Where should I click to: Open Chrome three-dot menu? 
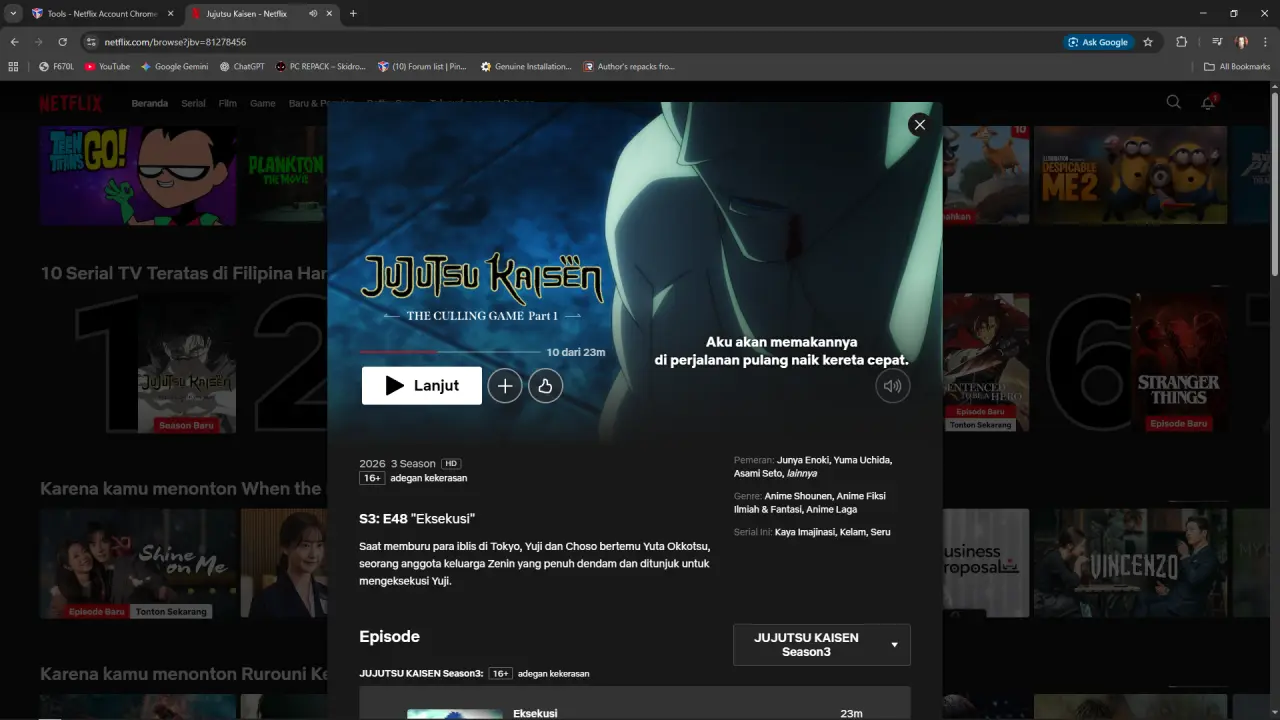click(1265, 42)
